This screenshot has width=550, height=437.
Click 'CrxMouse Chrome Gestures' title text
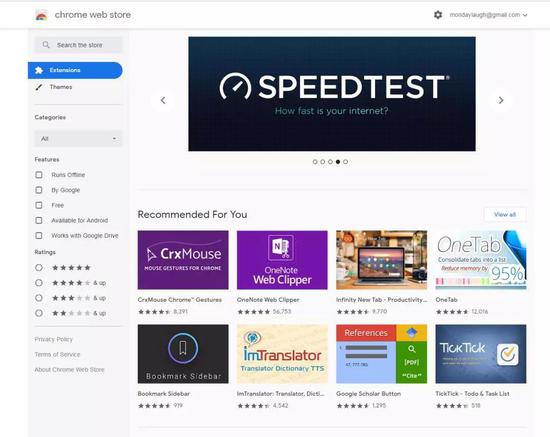click(x=180, y=300)
